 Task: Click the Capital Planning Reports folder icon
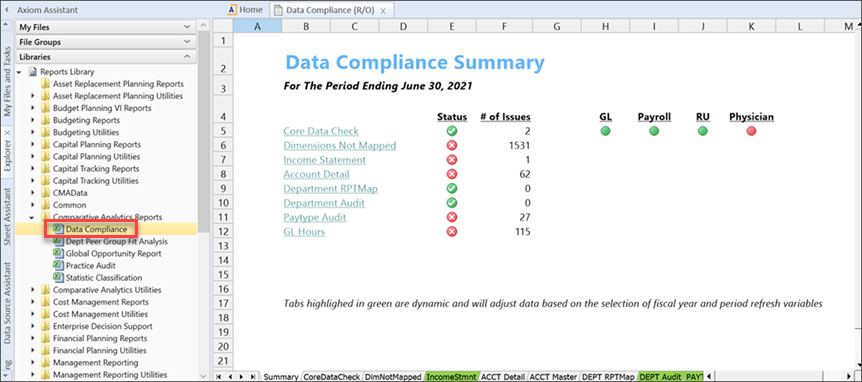[x=45, y=145]
